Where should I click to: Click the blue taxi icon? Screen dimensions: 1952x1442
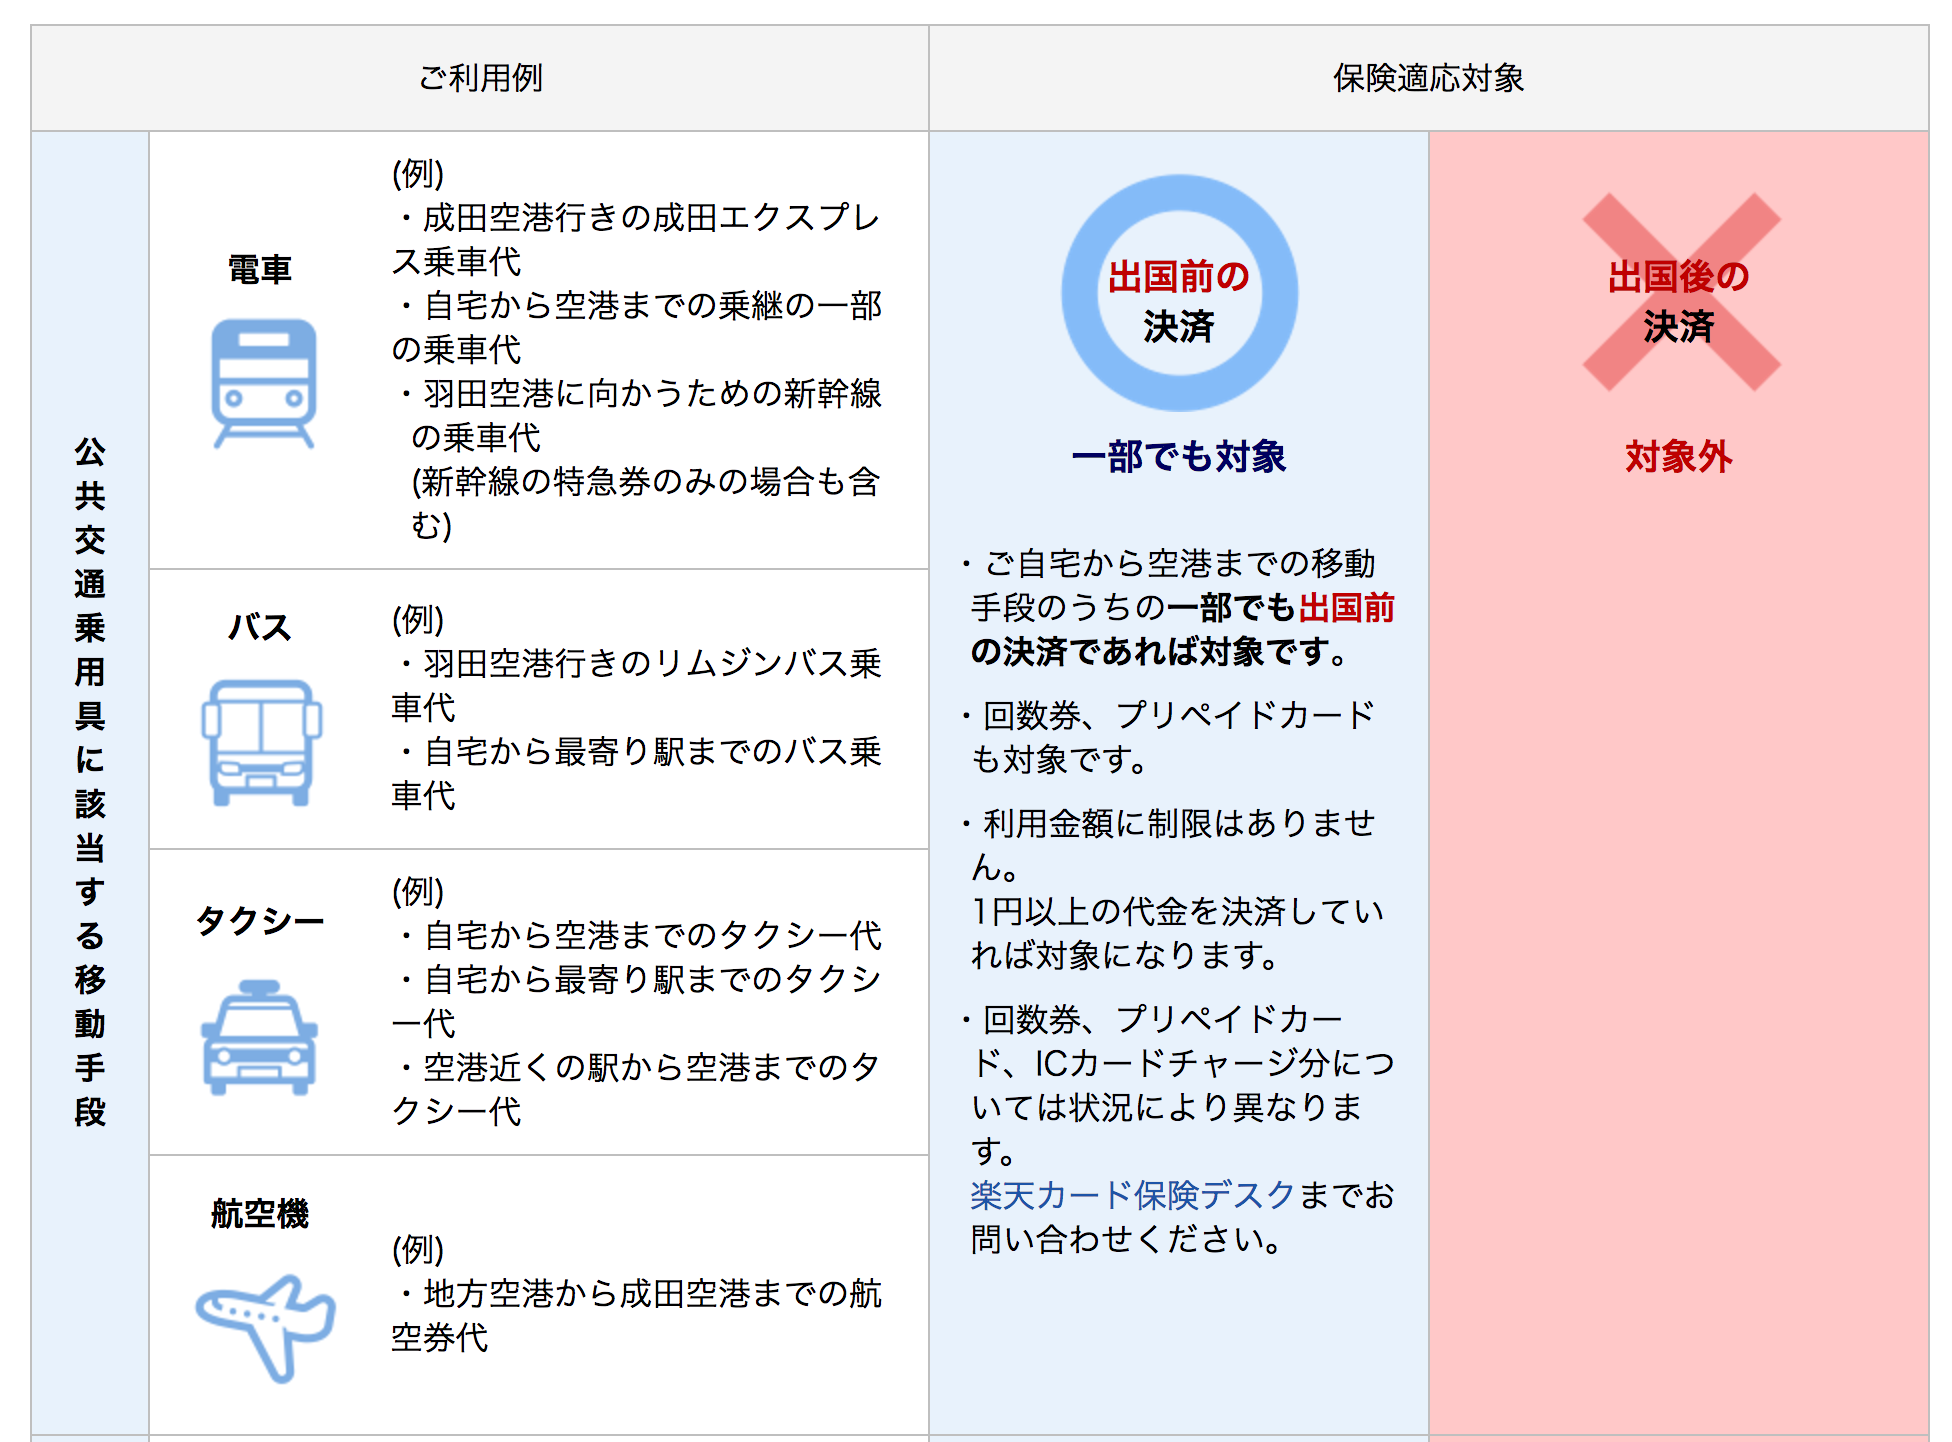click(259, 1038)
